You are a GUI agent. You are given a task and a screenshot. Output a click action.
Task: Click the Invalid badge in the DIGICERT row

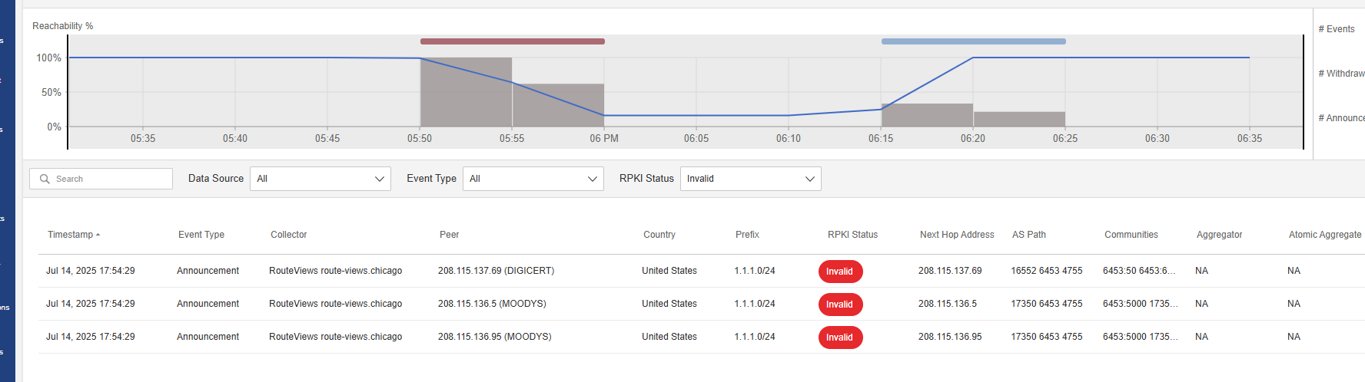[840, 271]
